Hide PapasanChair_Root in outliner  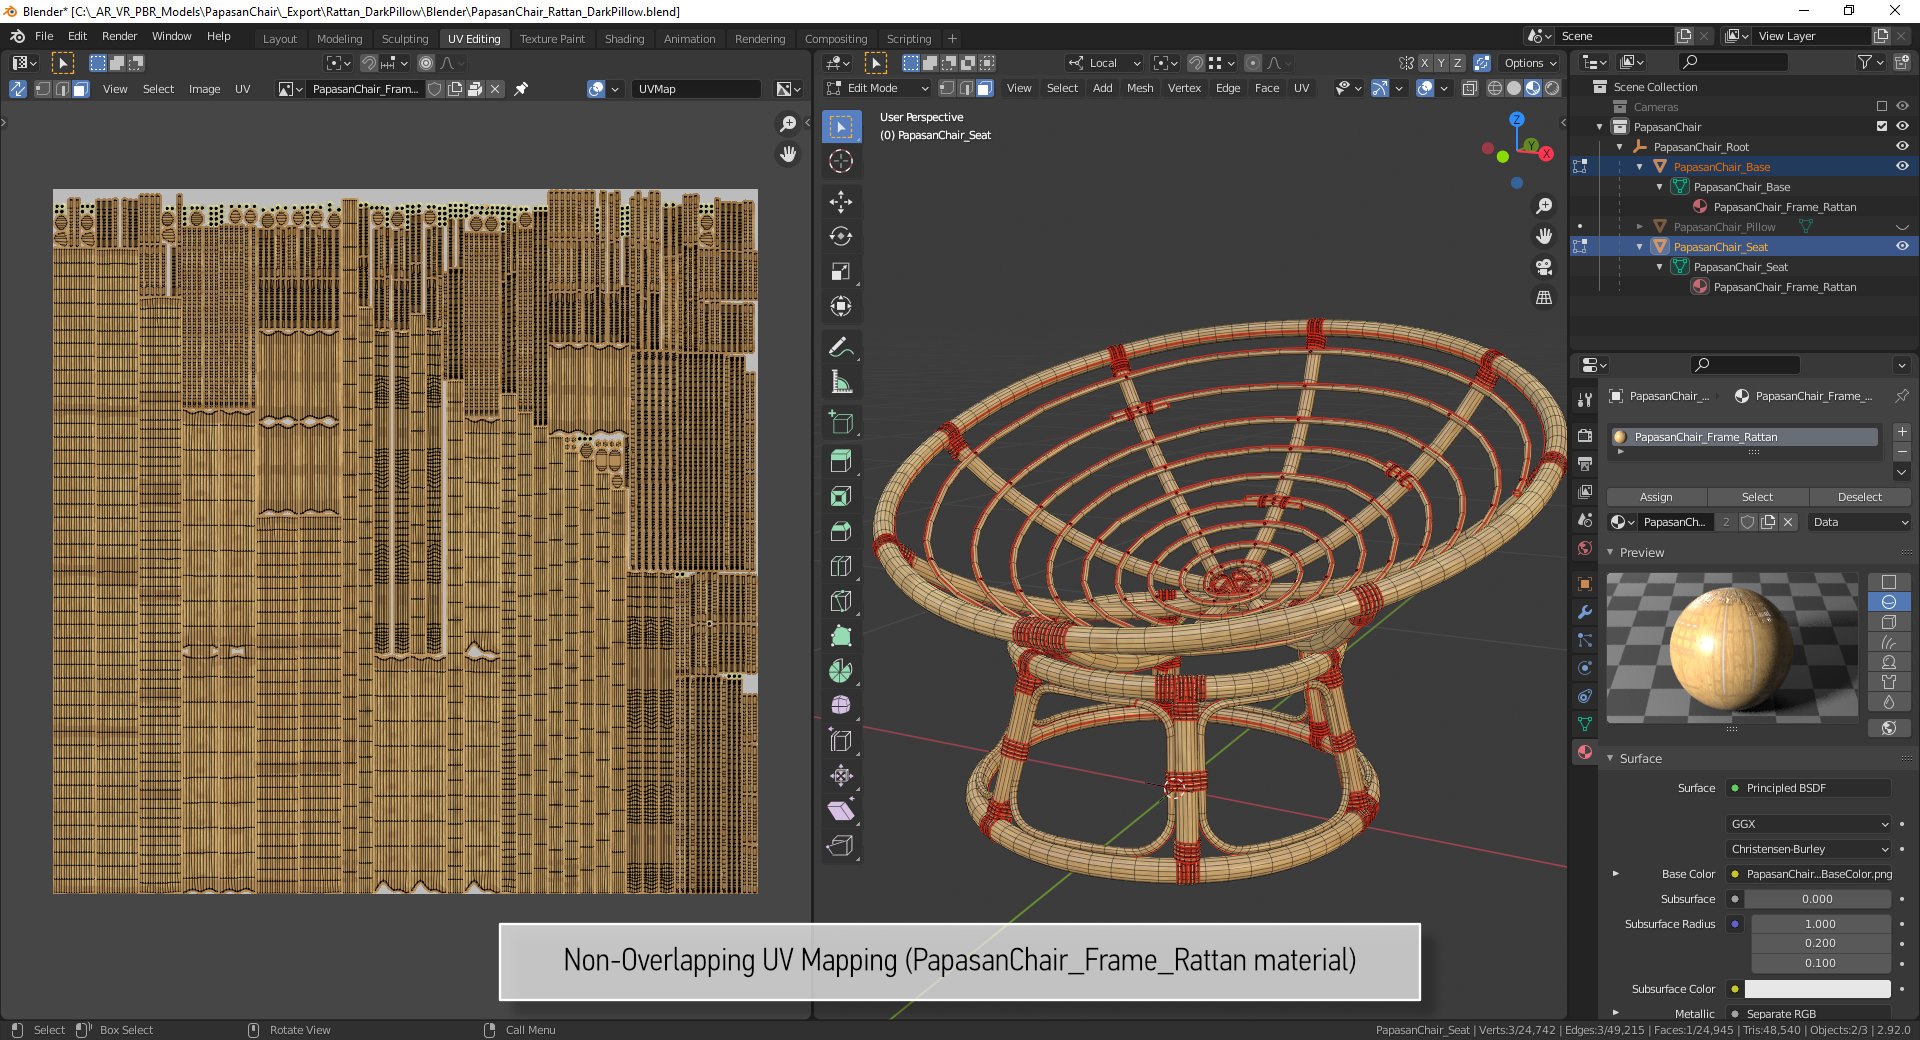[1902, 146]
